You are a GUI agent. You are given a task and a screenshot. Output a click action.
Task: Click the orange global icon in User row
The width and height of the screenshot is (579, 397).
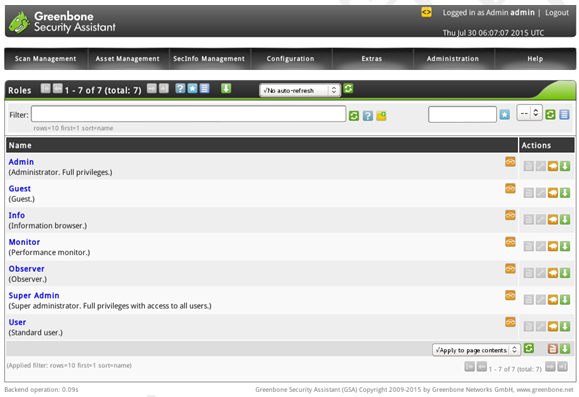pyautogui.click(x=510, y=322)
